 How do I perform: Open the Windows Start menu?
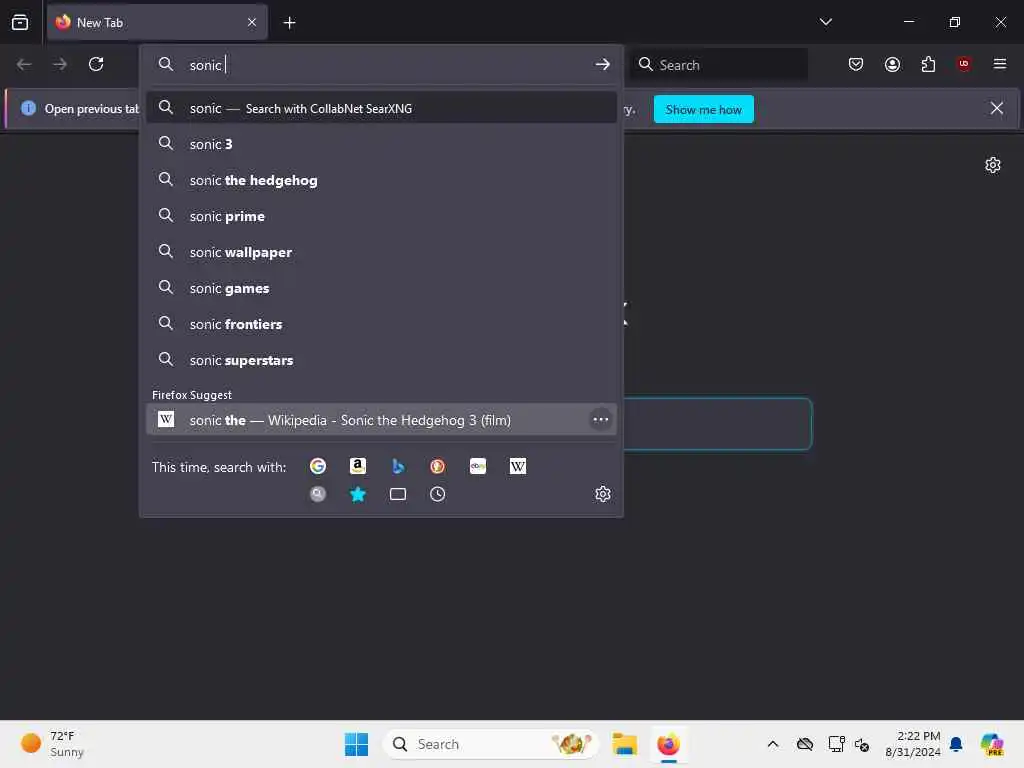(356, 744)
